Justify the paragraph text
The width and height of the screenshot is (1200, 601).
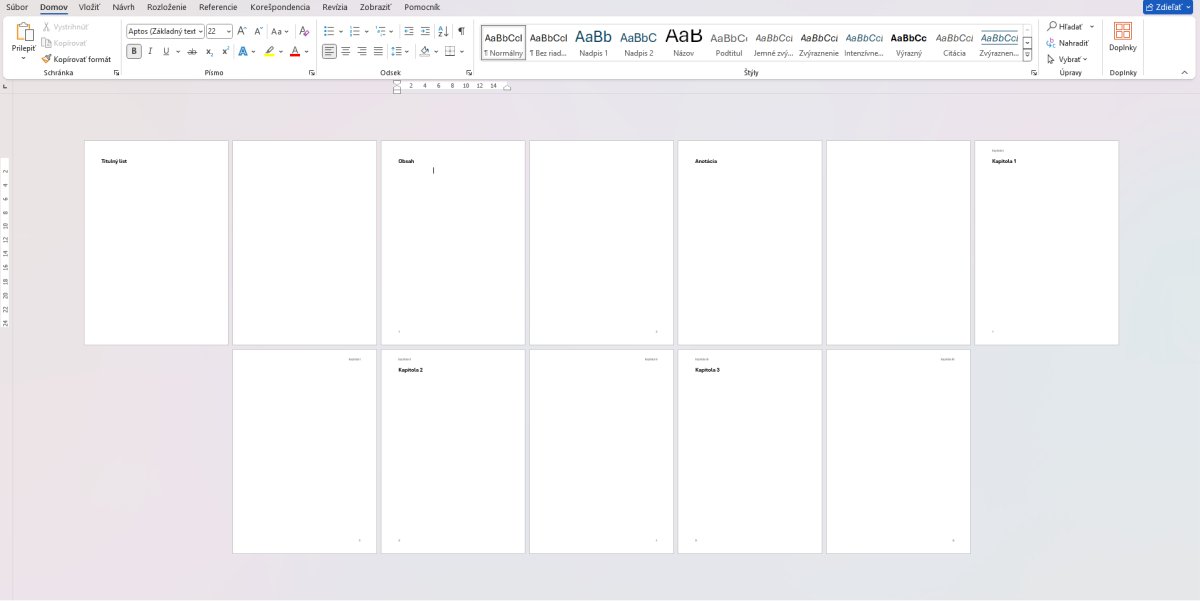[378, 51]
